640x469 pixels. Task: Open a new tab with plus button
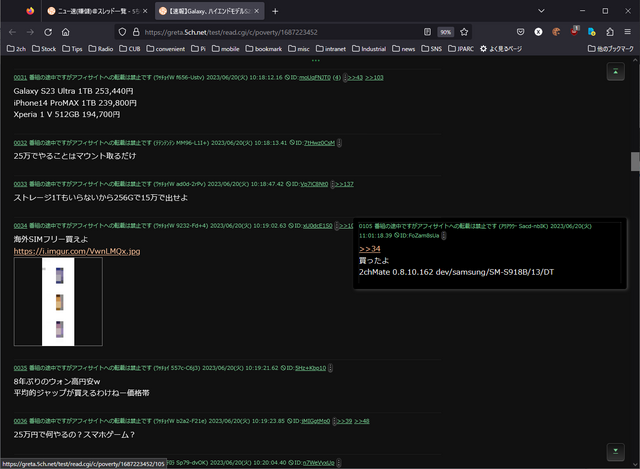coord(275,11)
